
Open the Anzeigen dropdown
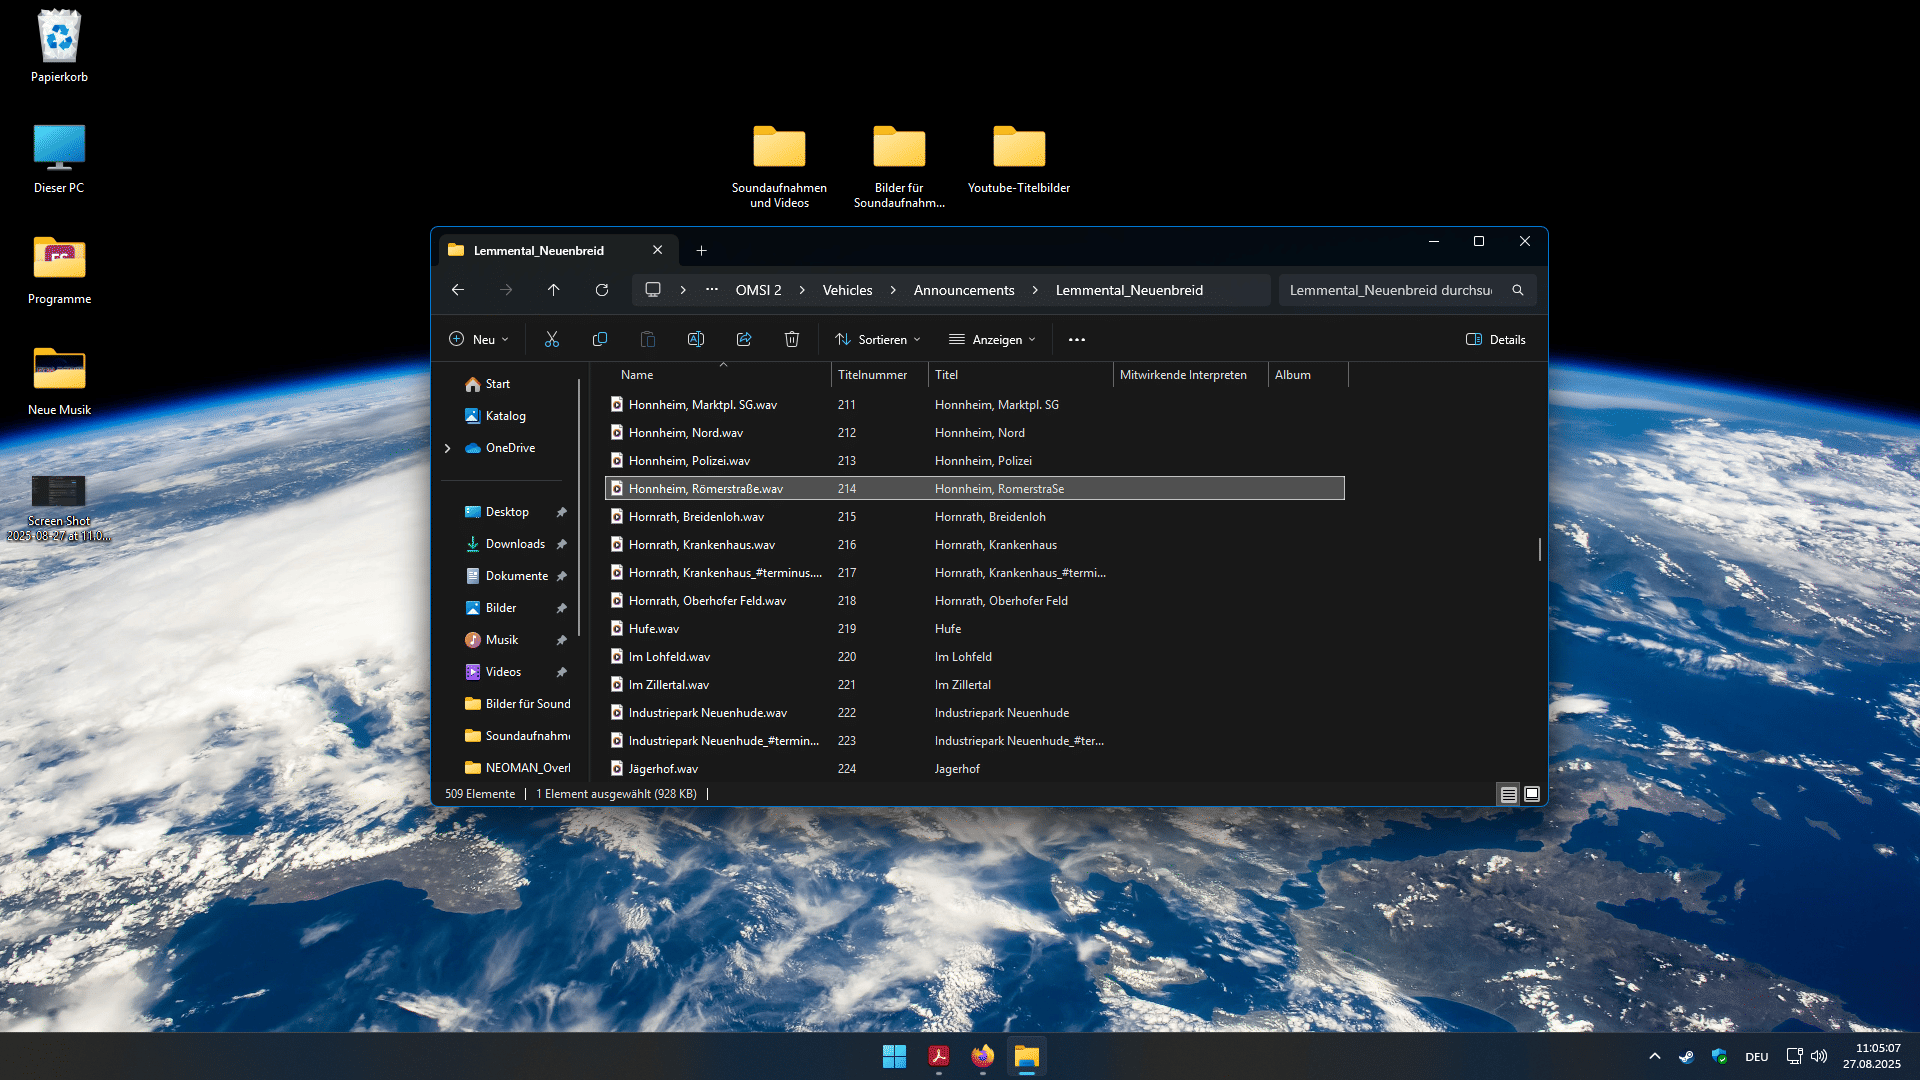(992, 339)
